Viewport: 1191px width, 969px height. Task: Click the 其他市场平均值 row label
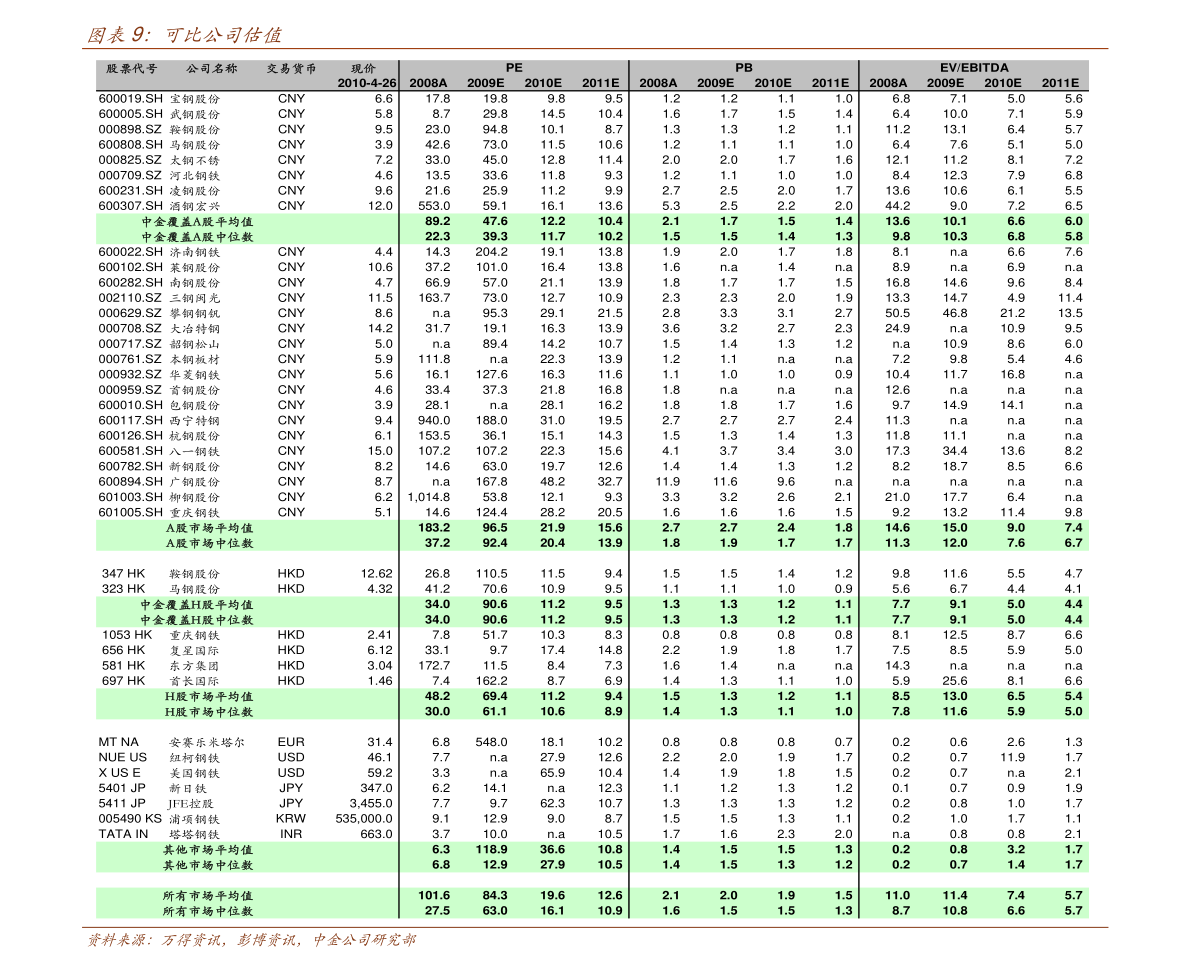tap(208, 850)
